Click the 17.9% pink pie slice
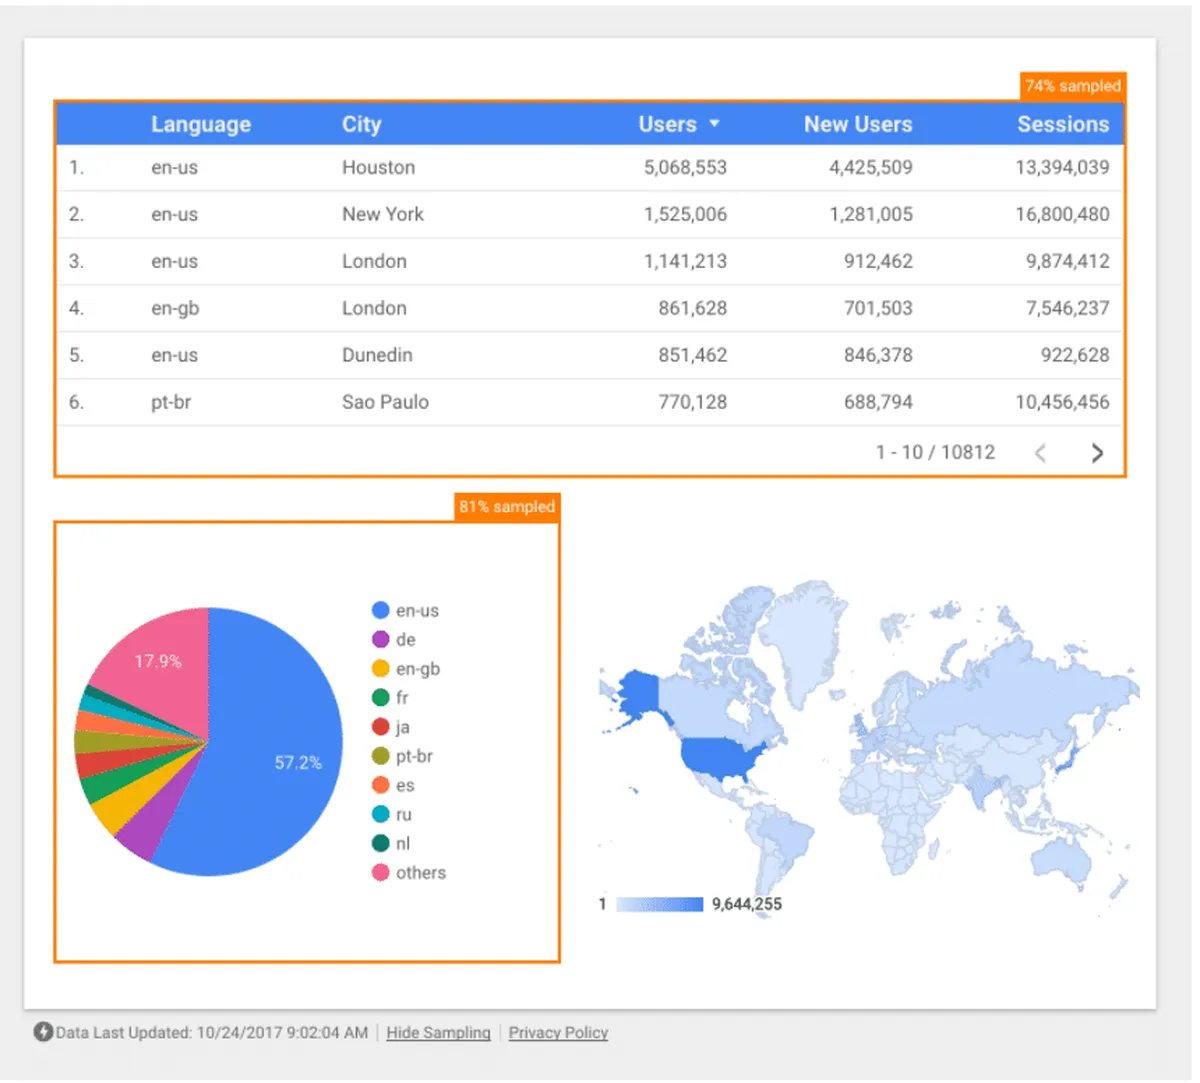 click(160, 660)
